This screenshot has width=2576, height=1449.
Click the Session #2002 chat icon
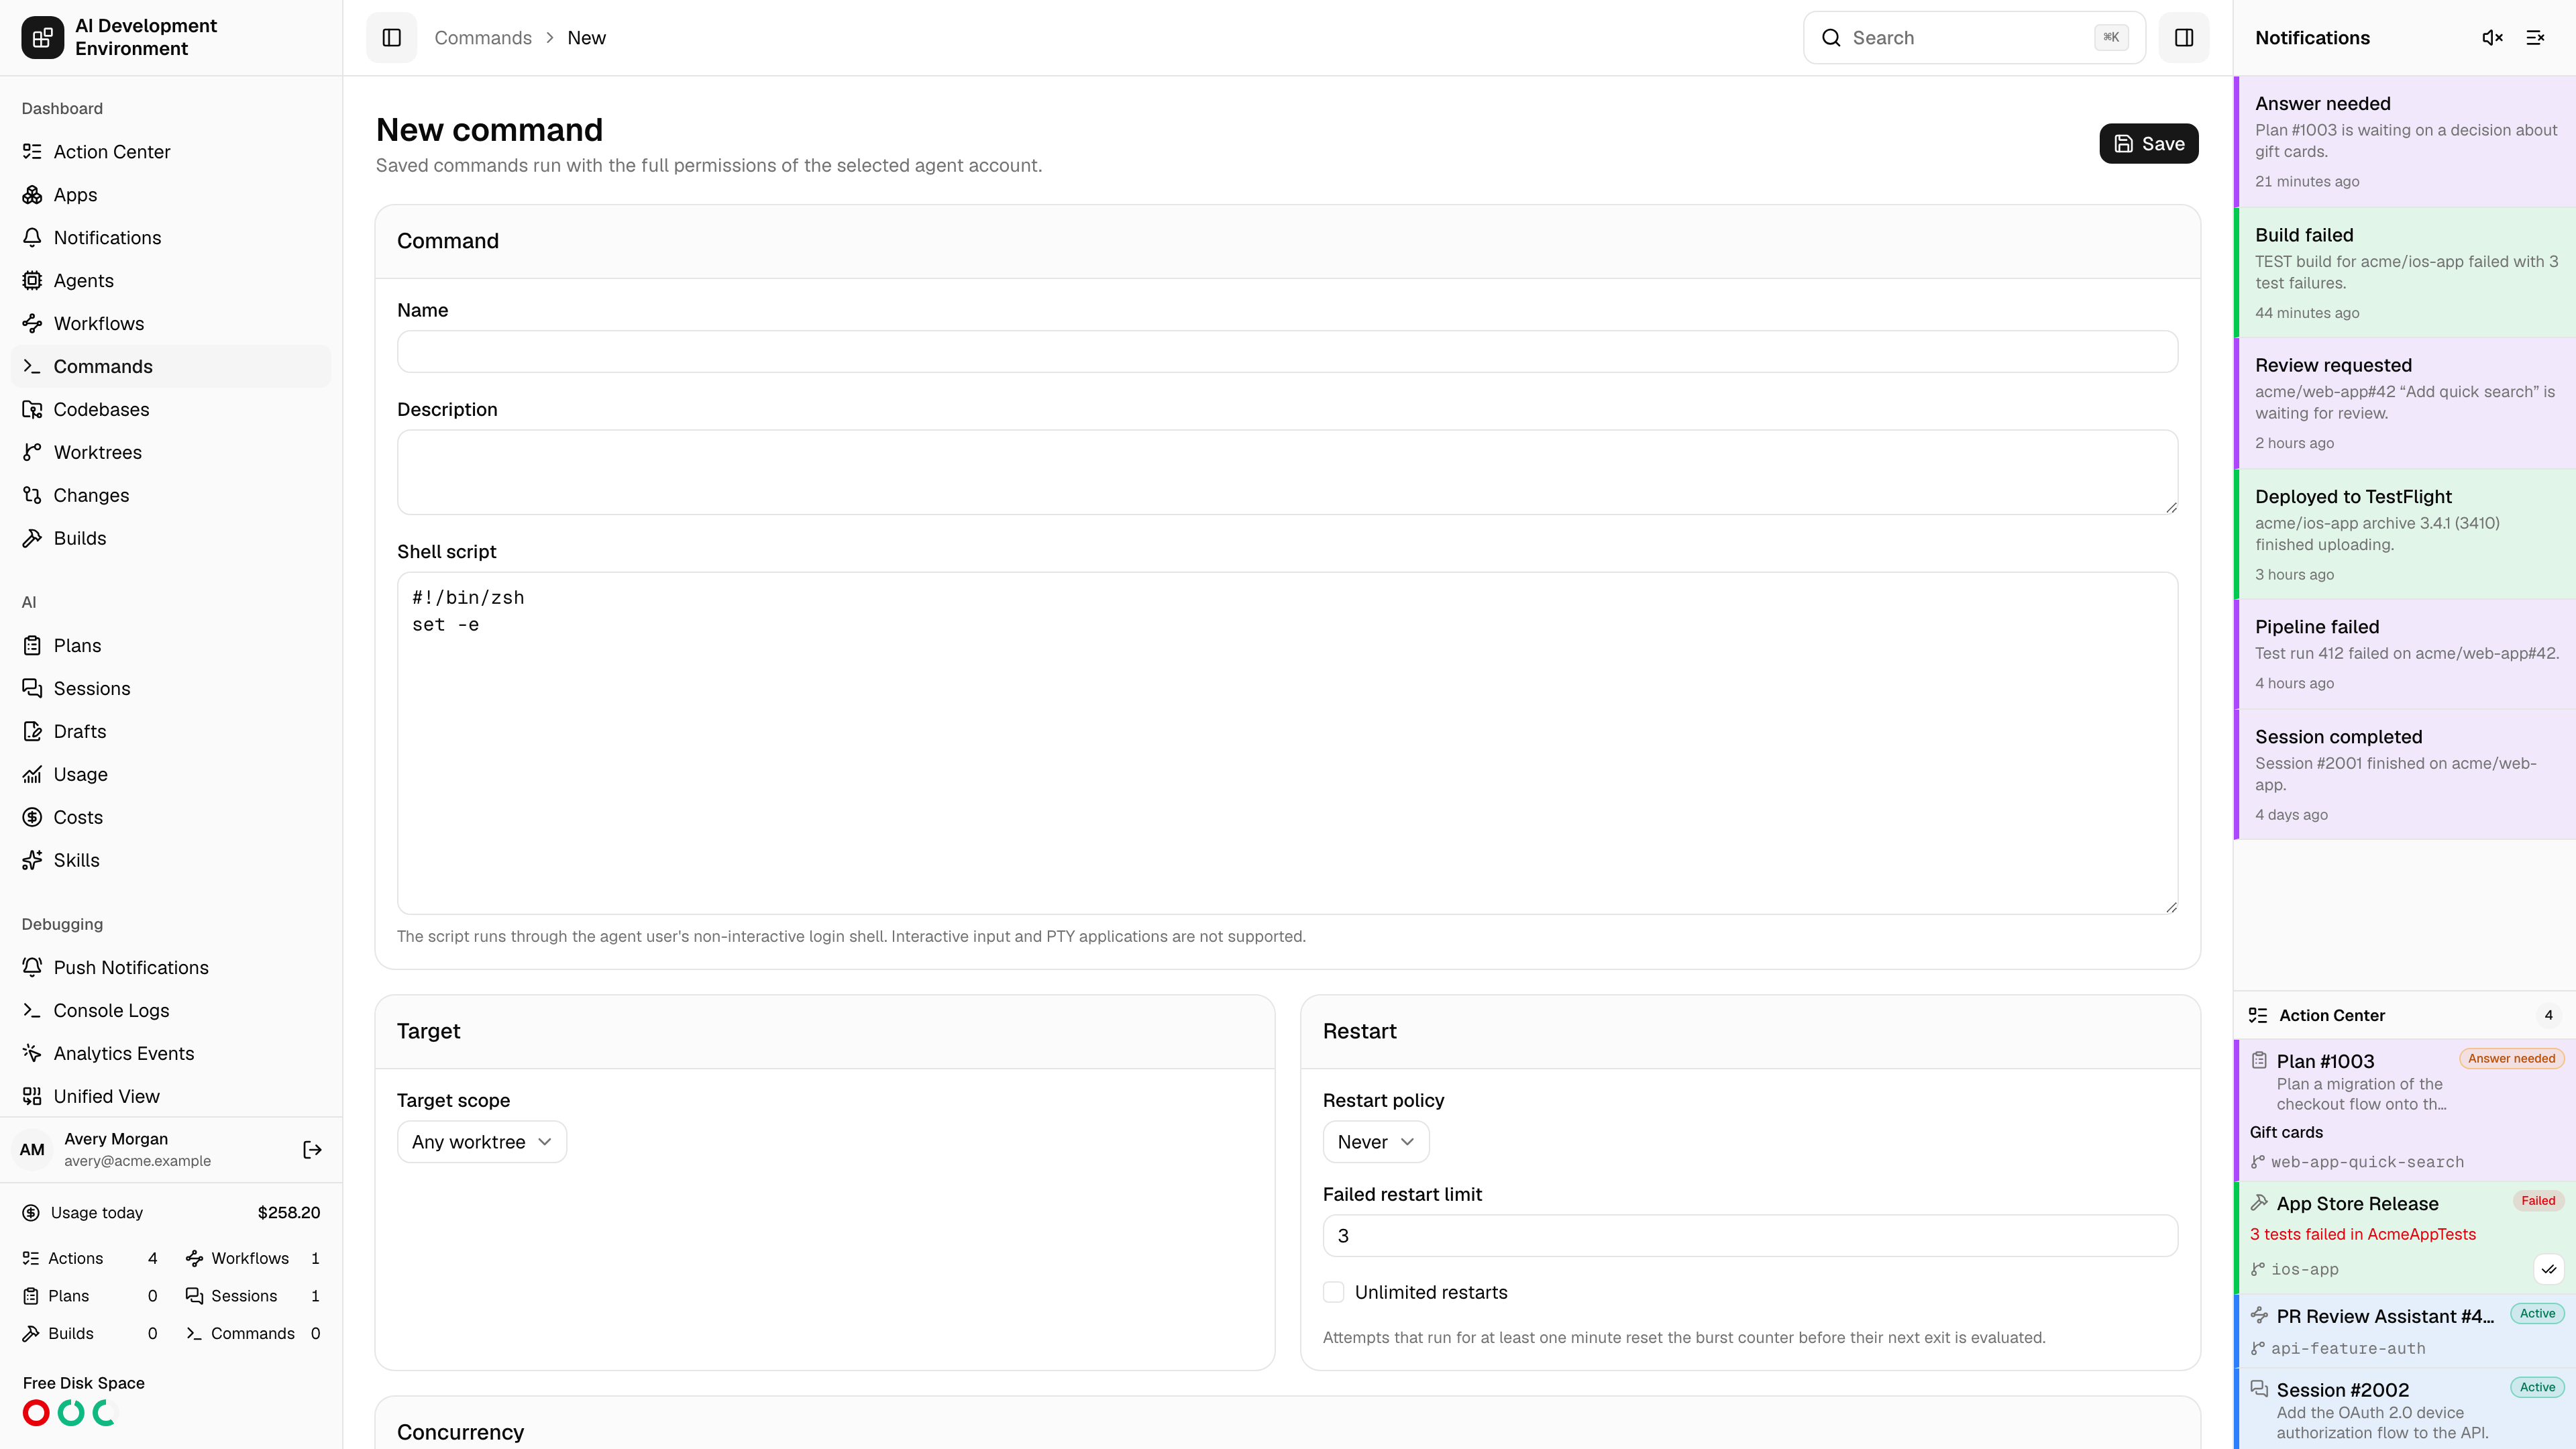click(x=2259, y=1388)
